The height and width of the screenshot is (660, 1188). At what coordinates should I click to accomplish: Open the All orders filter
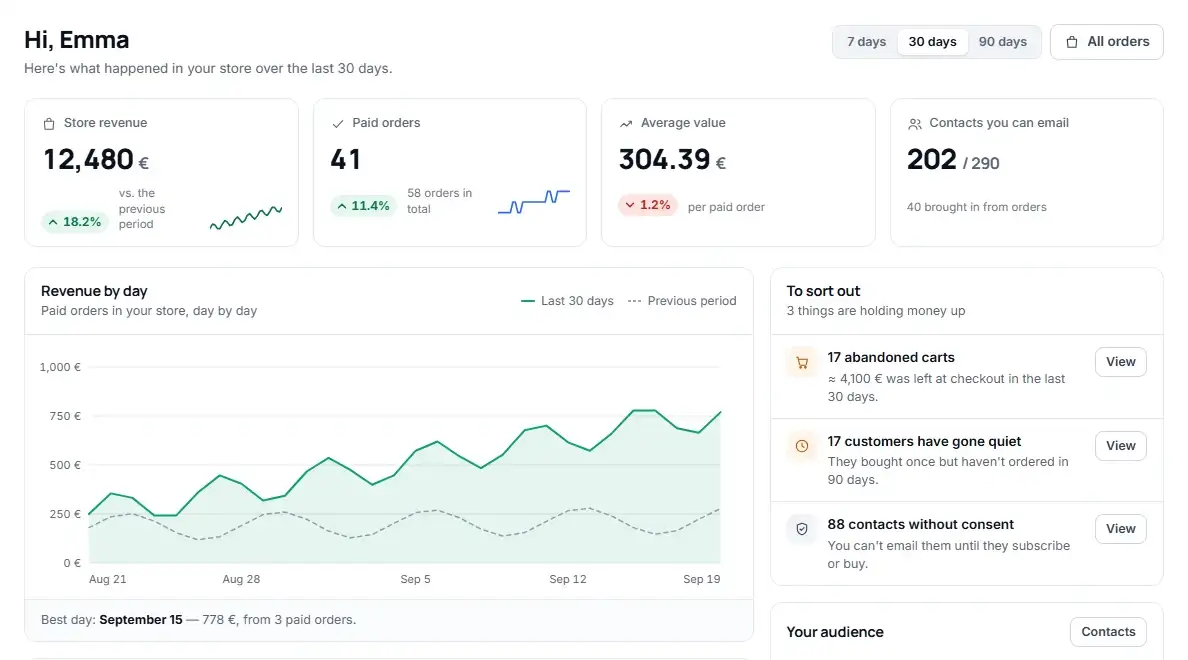tap(1106, 42)
